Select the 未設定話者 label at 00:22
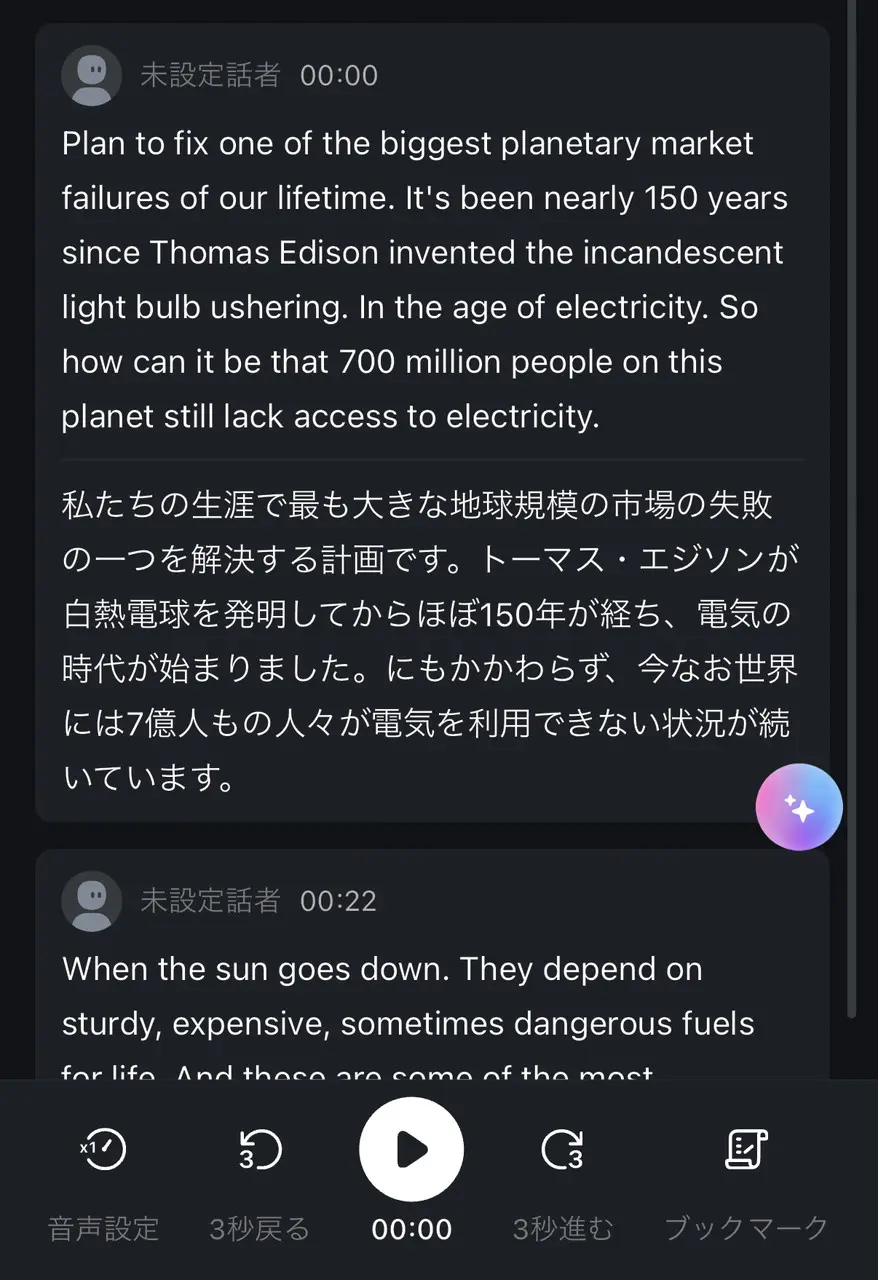 [x=210, y=901]
